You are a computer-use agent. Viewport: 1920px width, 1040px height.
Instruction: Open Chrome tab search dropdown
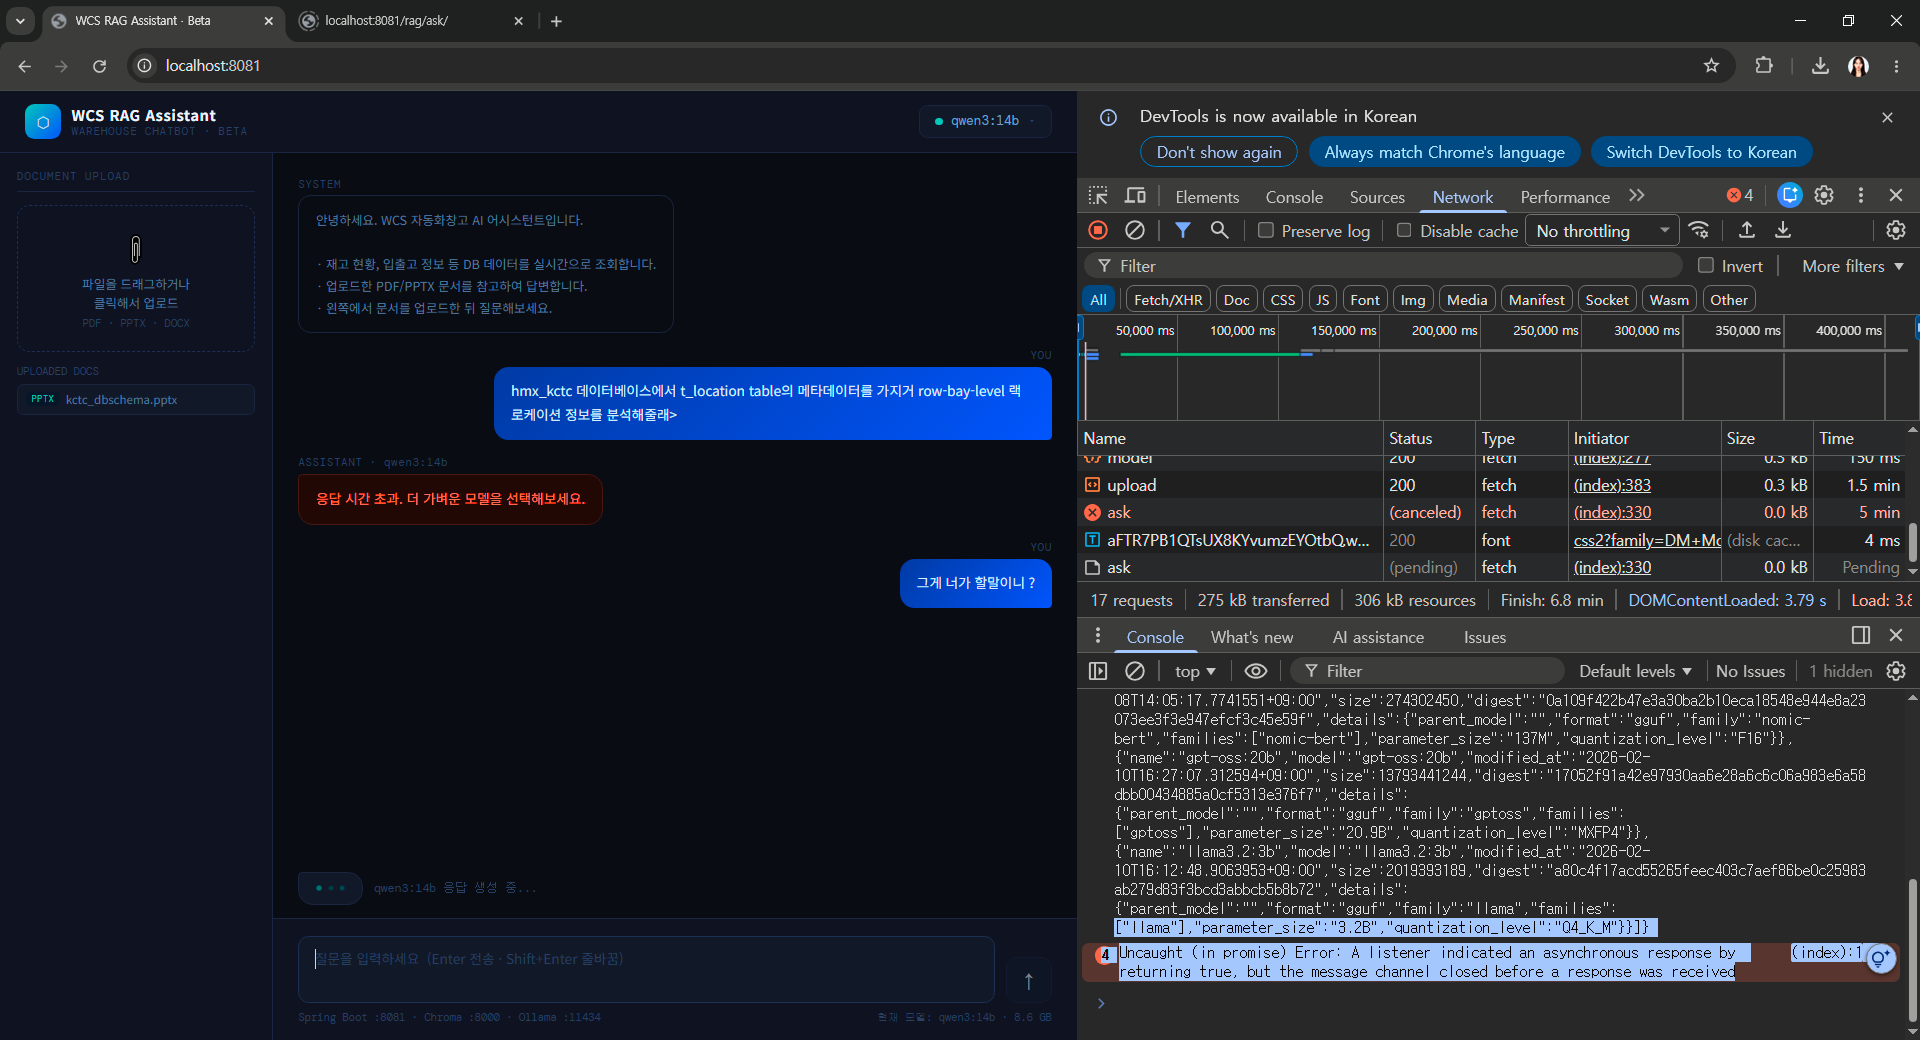pos(20,20)
